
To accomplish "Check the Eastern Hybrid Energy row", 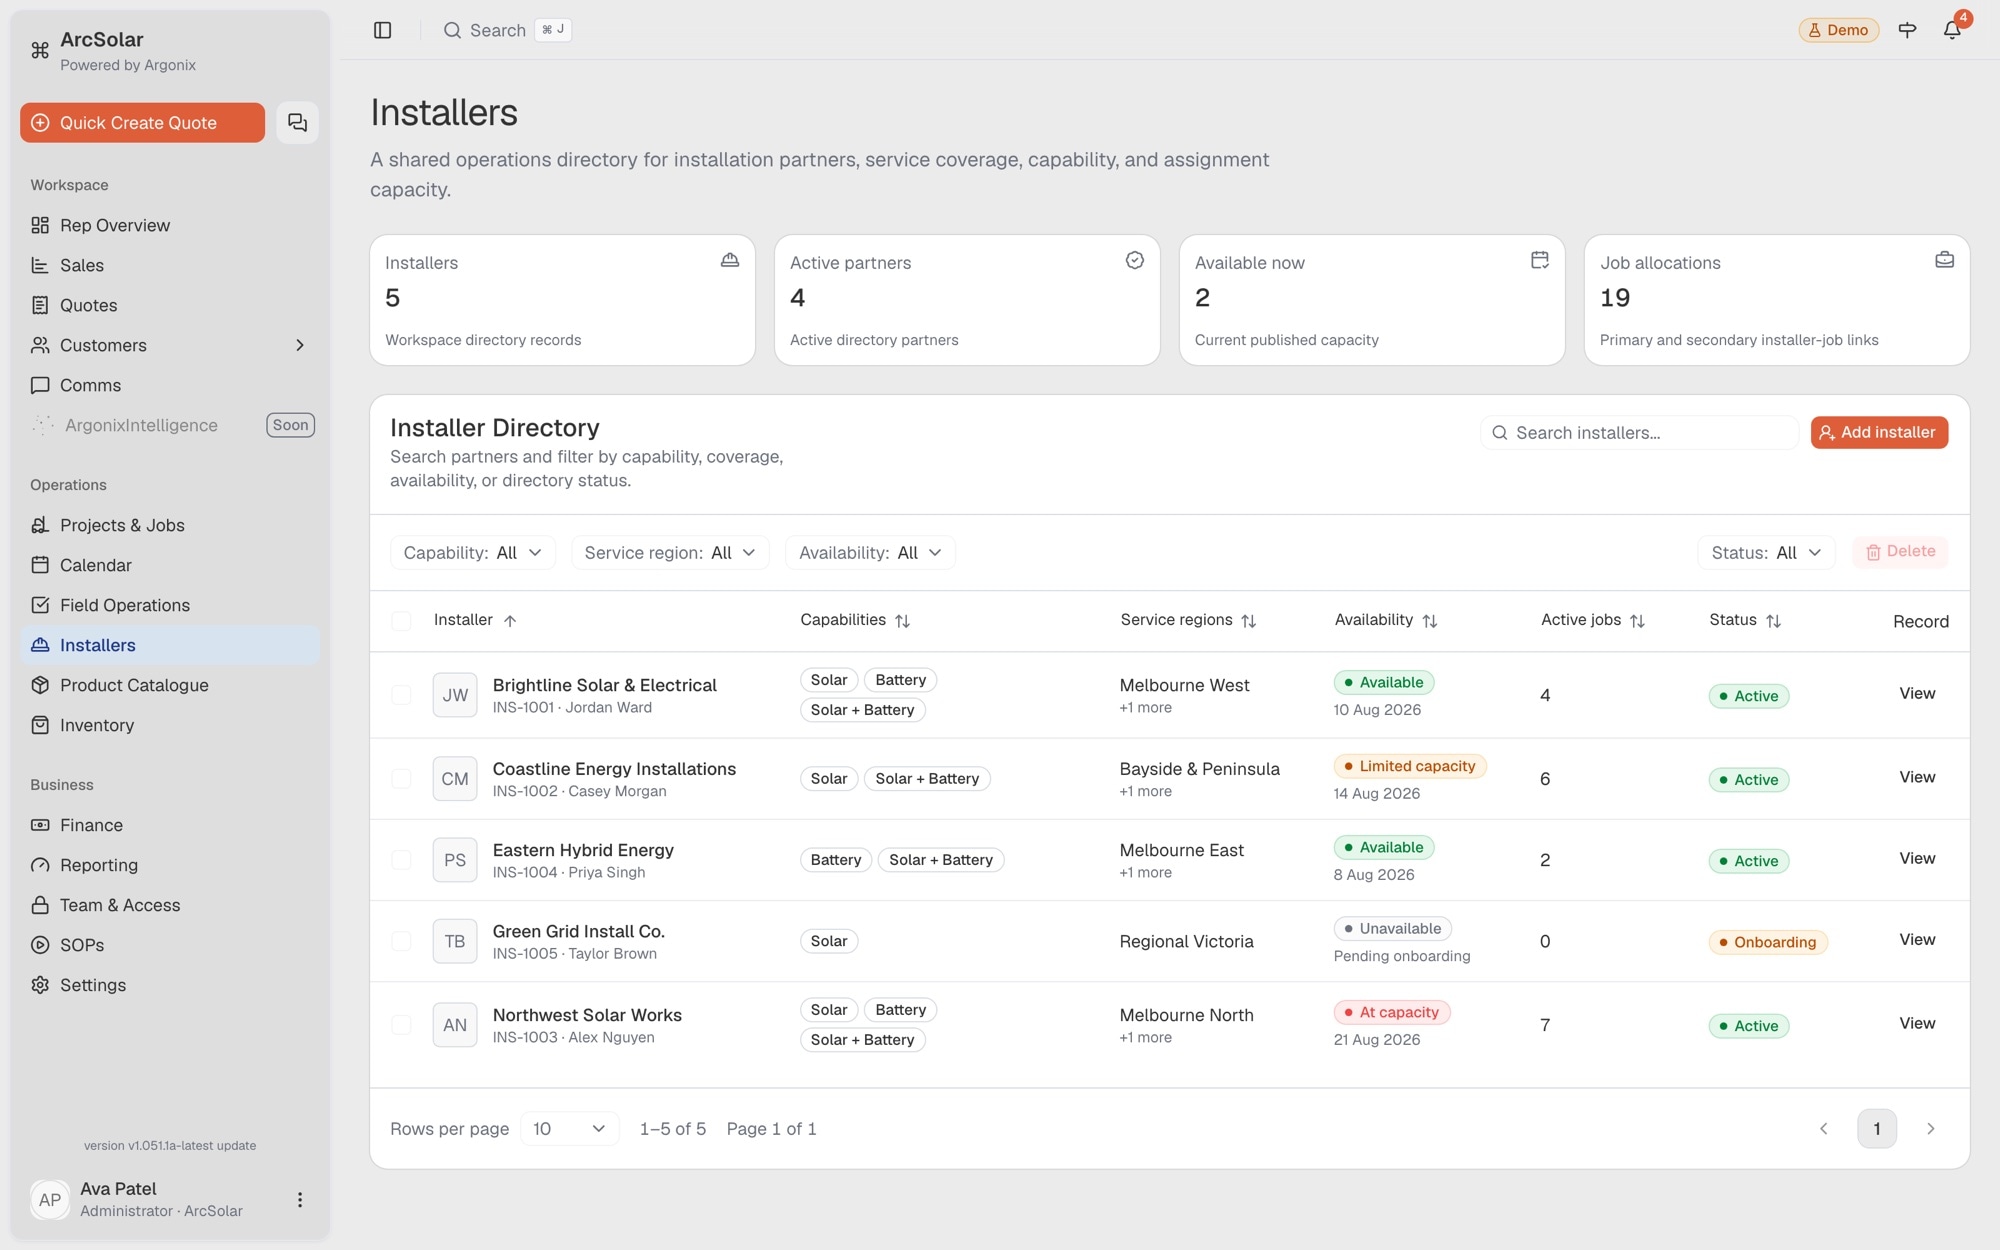I will click(401, 860).
